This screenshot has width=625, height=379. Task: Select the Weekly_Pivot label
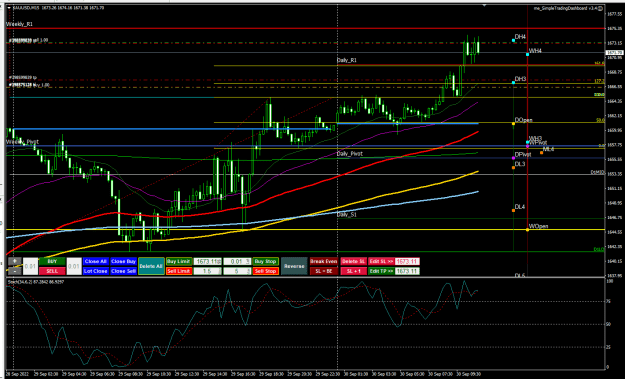tap(22, 142)
